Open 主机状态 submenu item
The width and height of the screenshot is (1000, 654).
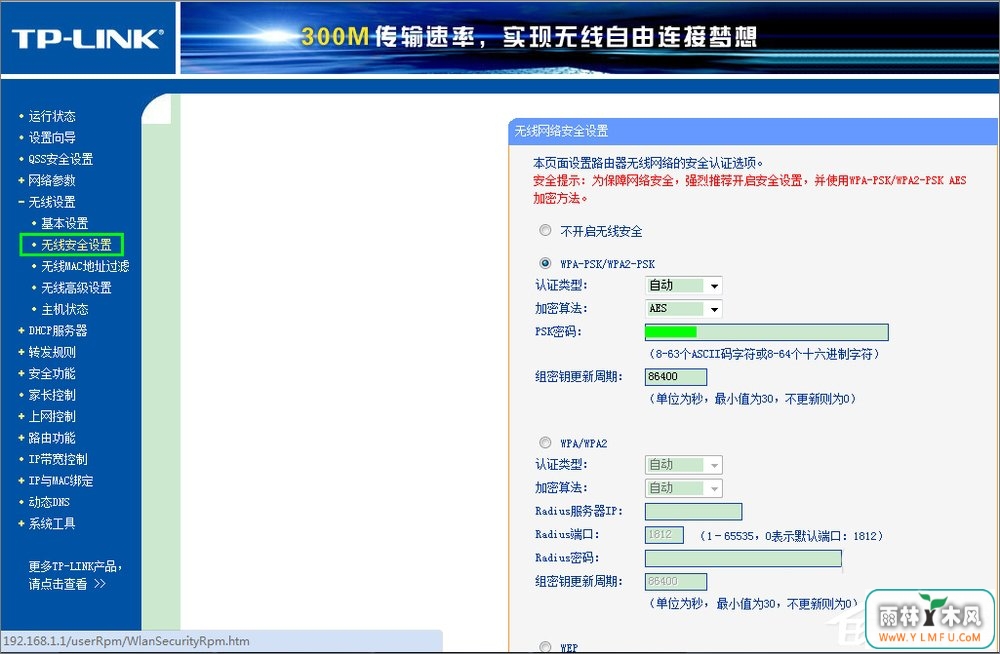[64, 309]
